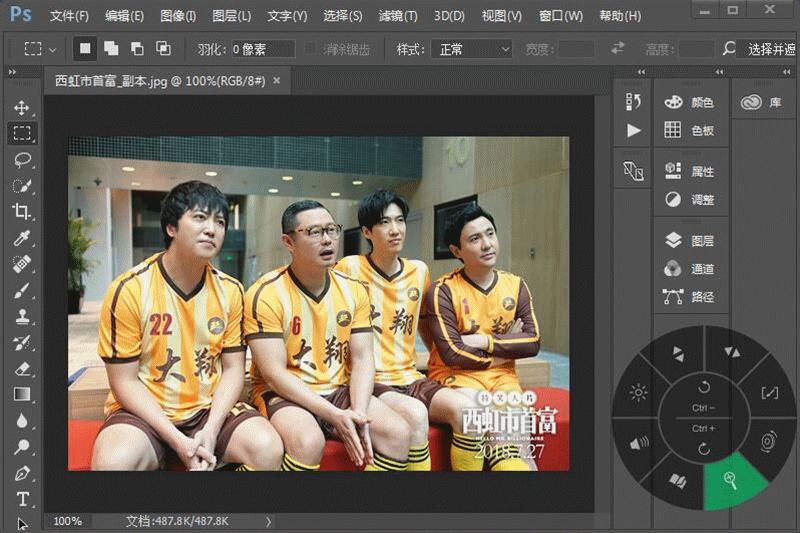Choose Intersect with Selection mode

coord(163,48)
